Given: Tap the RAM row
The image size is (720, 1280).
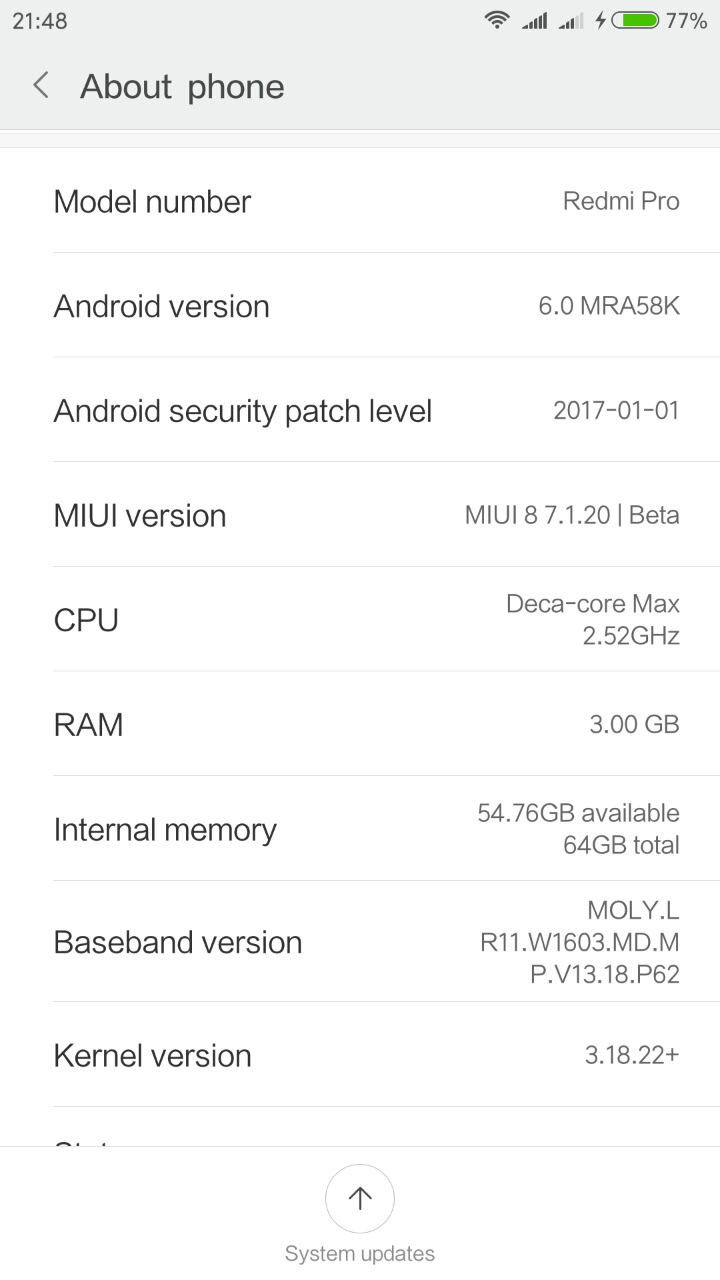Looking at the screenshot, I should pos(360,724).
